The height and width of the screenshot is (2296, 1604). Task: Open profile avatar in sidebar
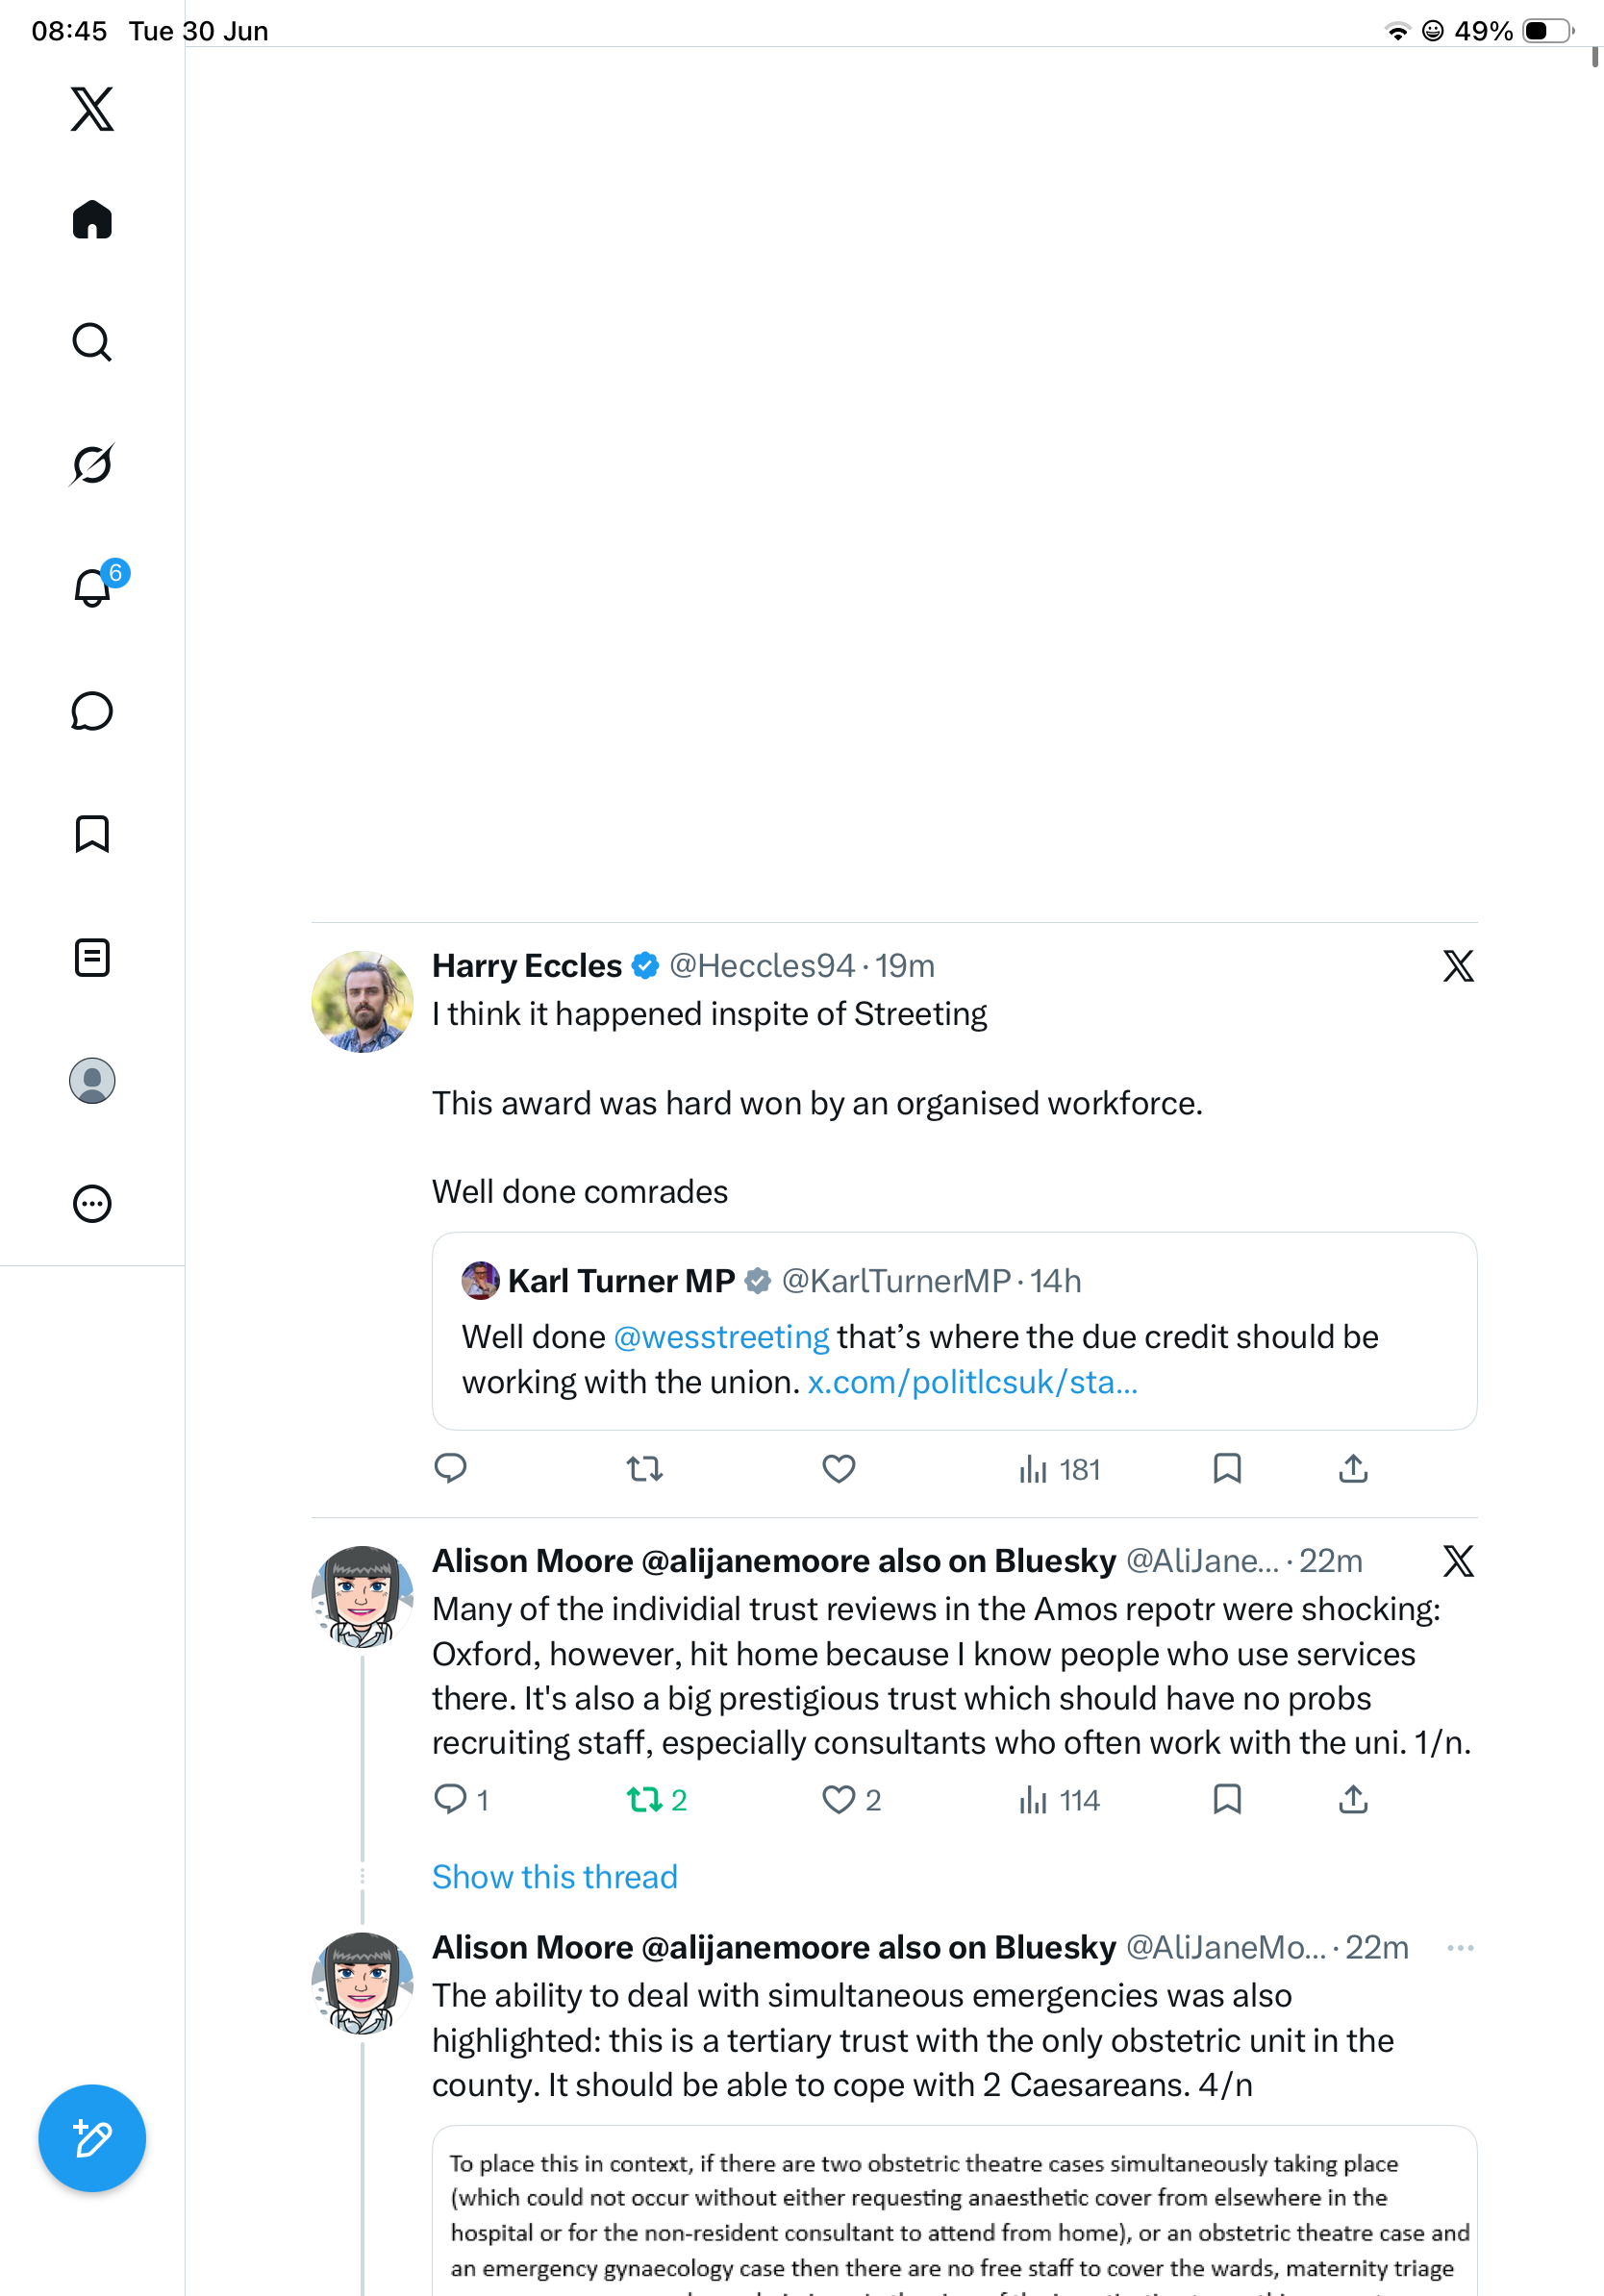(x=92, y=1080)
